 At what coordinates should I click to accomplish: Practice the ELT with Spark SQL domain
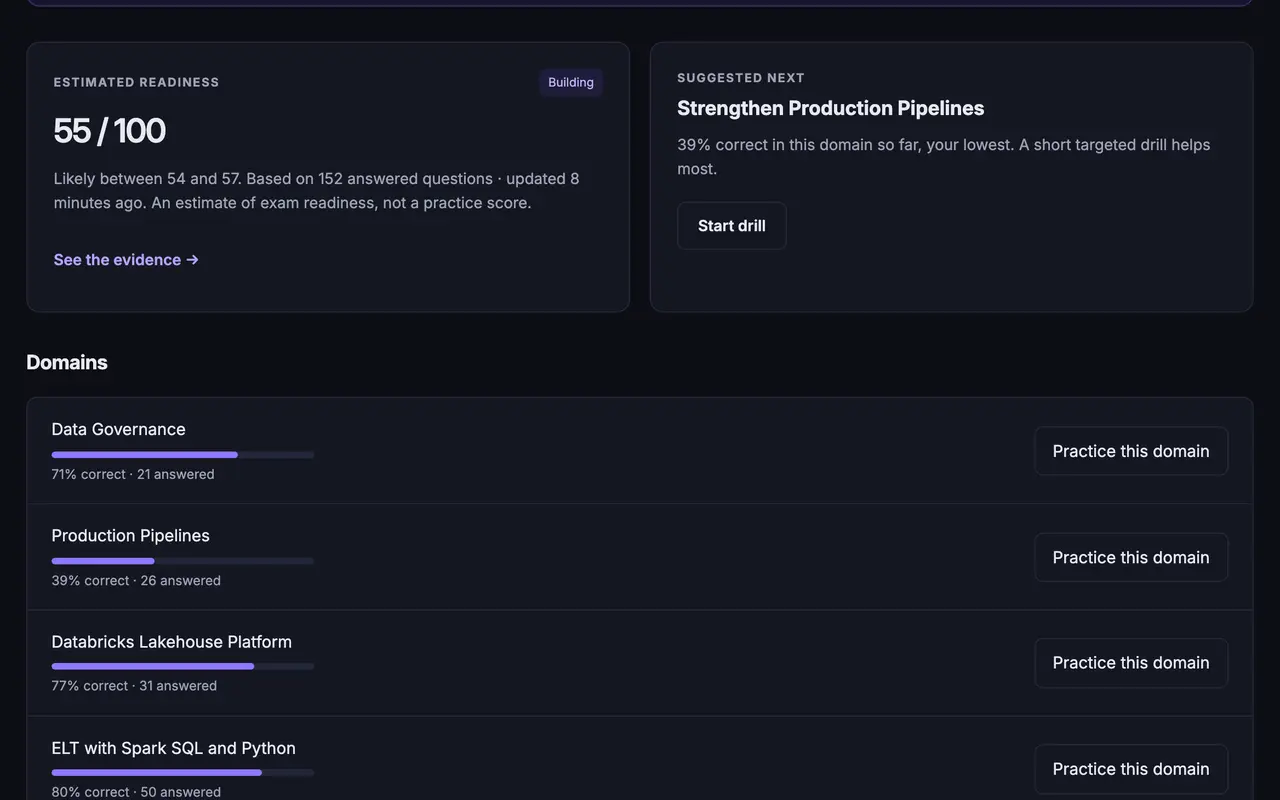(1131, 769)
